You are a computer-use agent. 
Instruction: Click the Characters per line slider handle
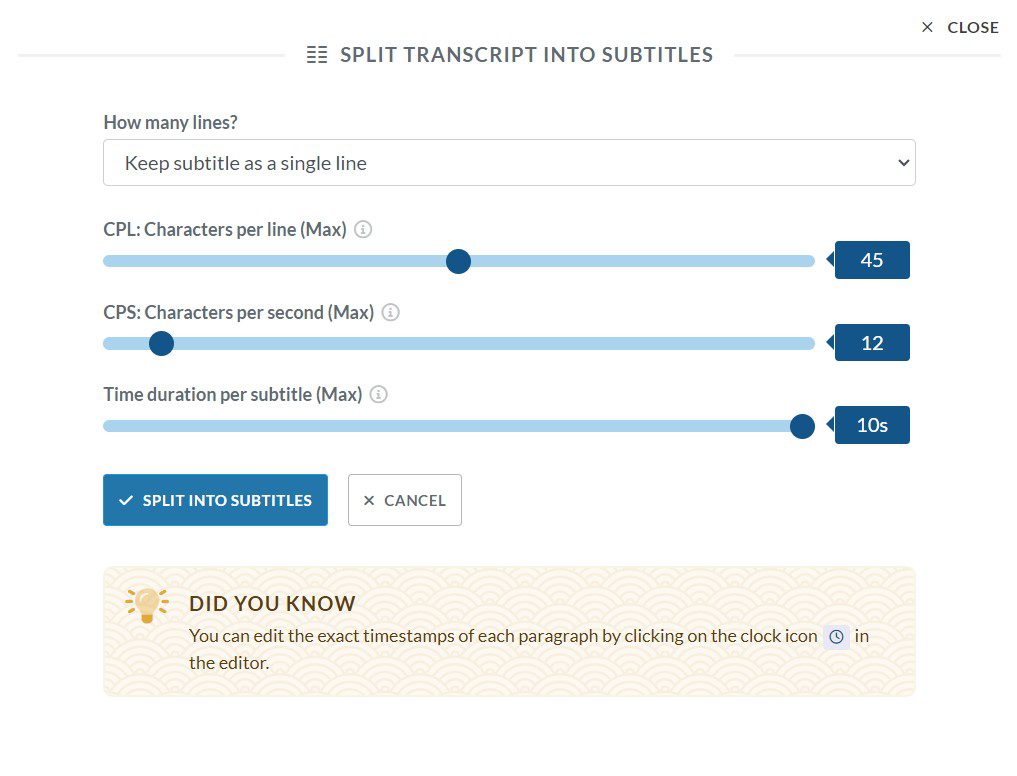(x=458, y=261)
